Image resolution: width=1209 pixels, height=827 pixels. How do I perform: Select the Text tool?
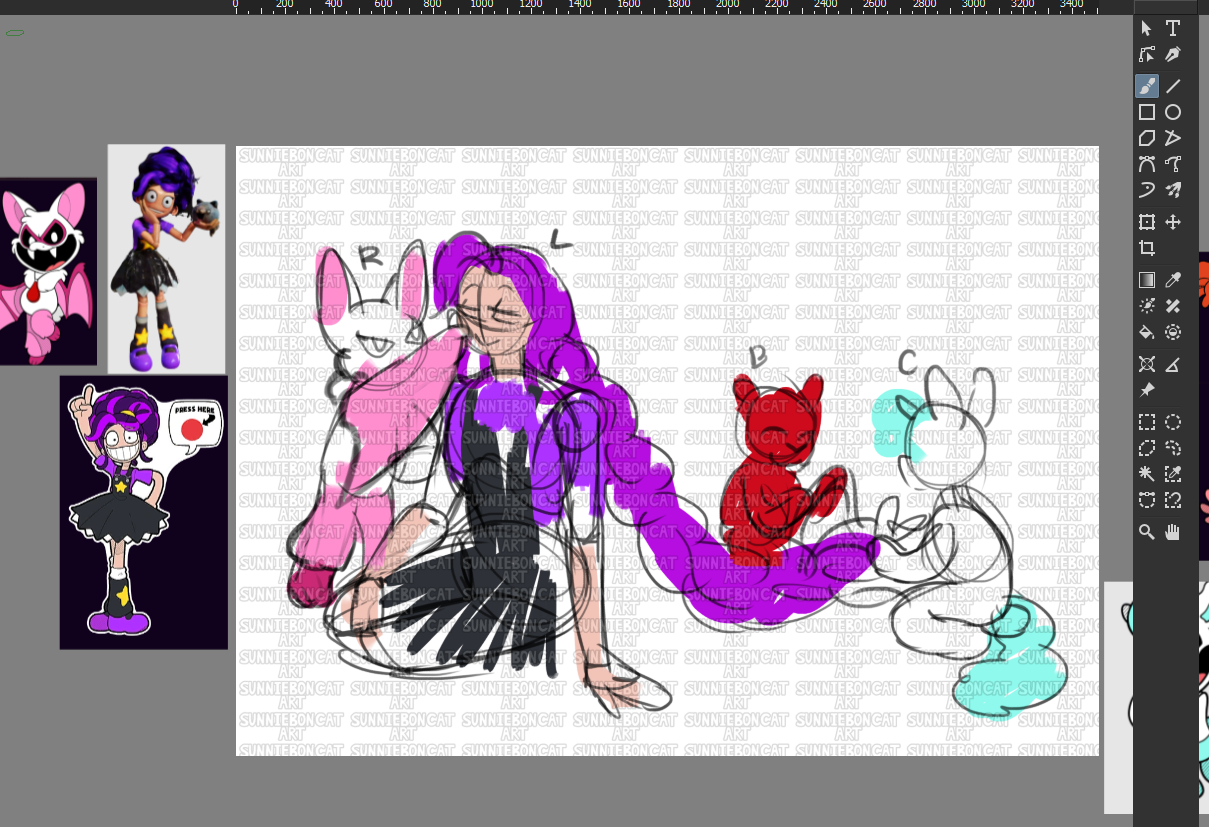(x=1173, y=28)
